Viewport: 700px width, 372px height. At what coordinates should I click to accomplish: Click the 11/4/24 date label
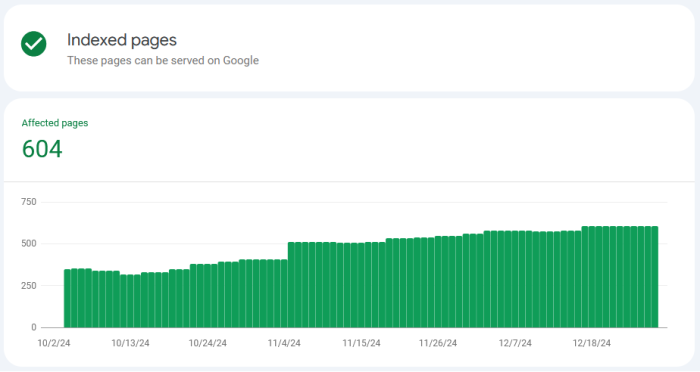[x=284, y=343]
